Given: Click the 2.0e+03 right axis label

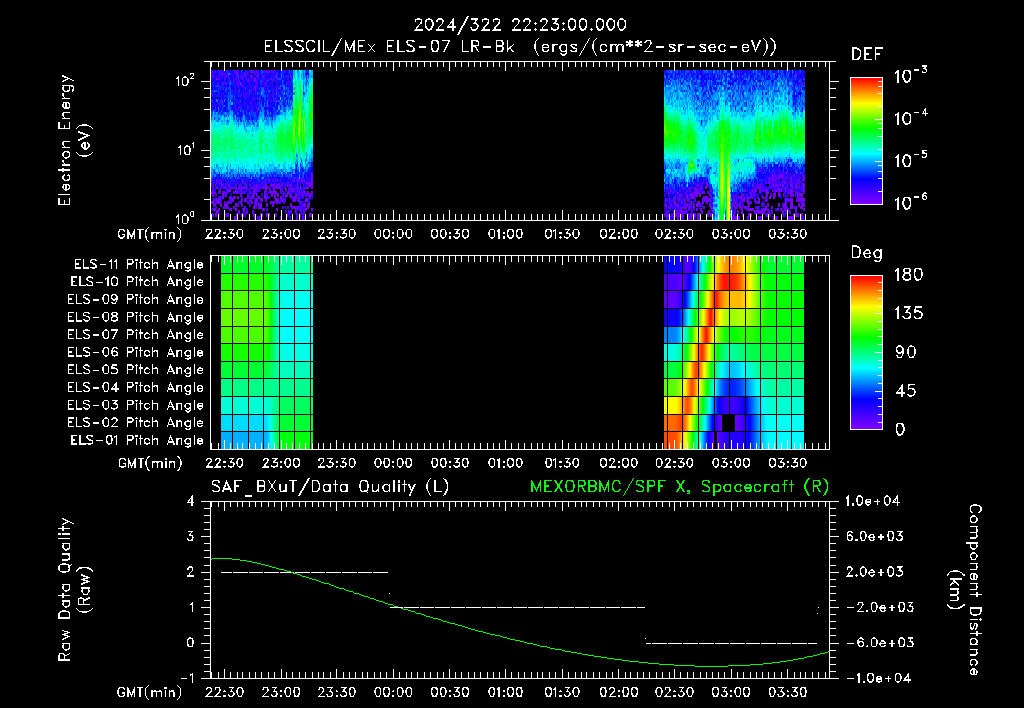Looking at the screenshot, I should pyautogui.click(x=875, y=572).
